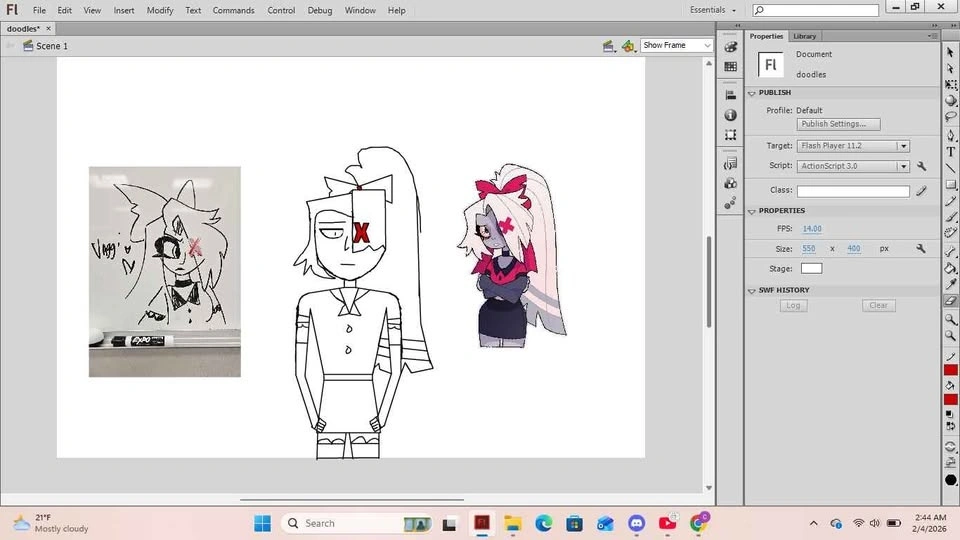Select the Text tool
The height and width of the screenshot is (540, 960).
tap(951, 151)
